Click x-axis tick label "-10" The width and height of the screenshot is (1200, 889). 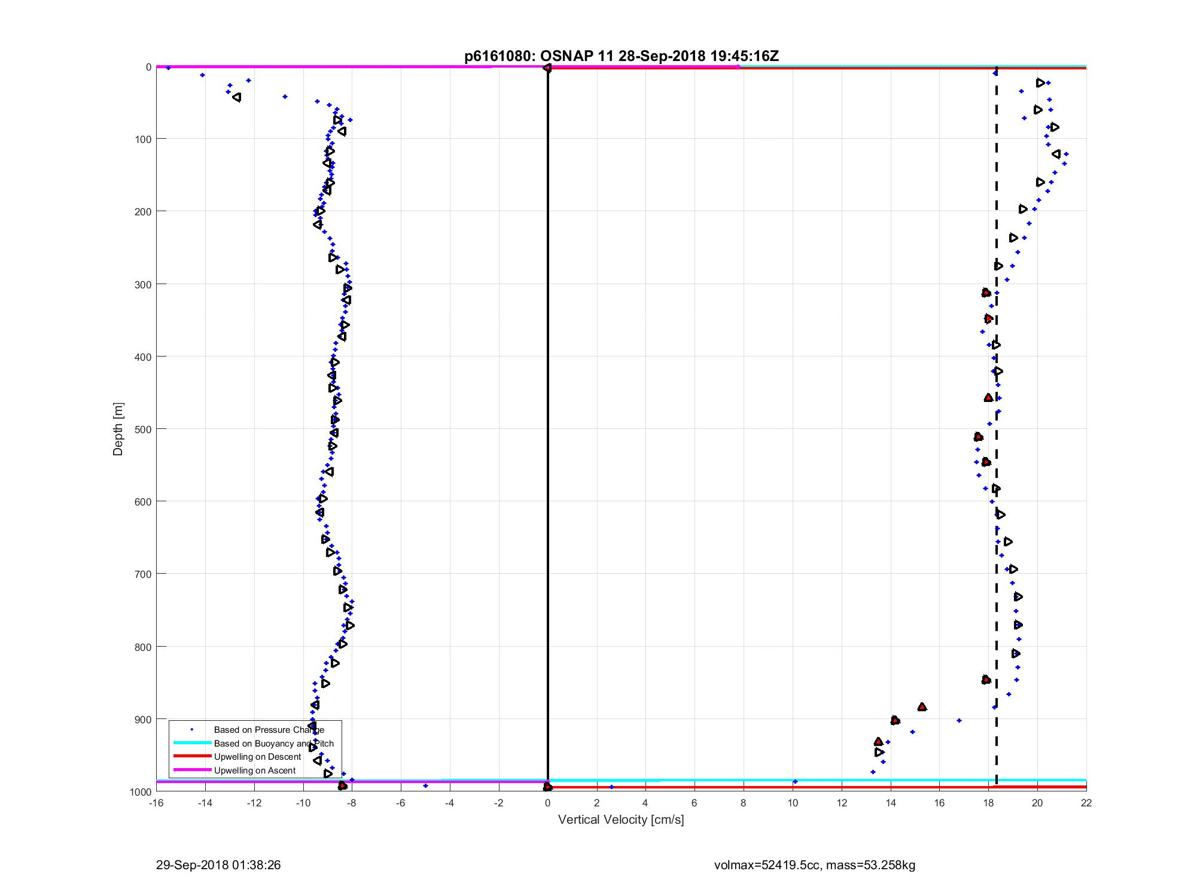click(303, 803)
